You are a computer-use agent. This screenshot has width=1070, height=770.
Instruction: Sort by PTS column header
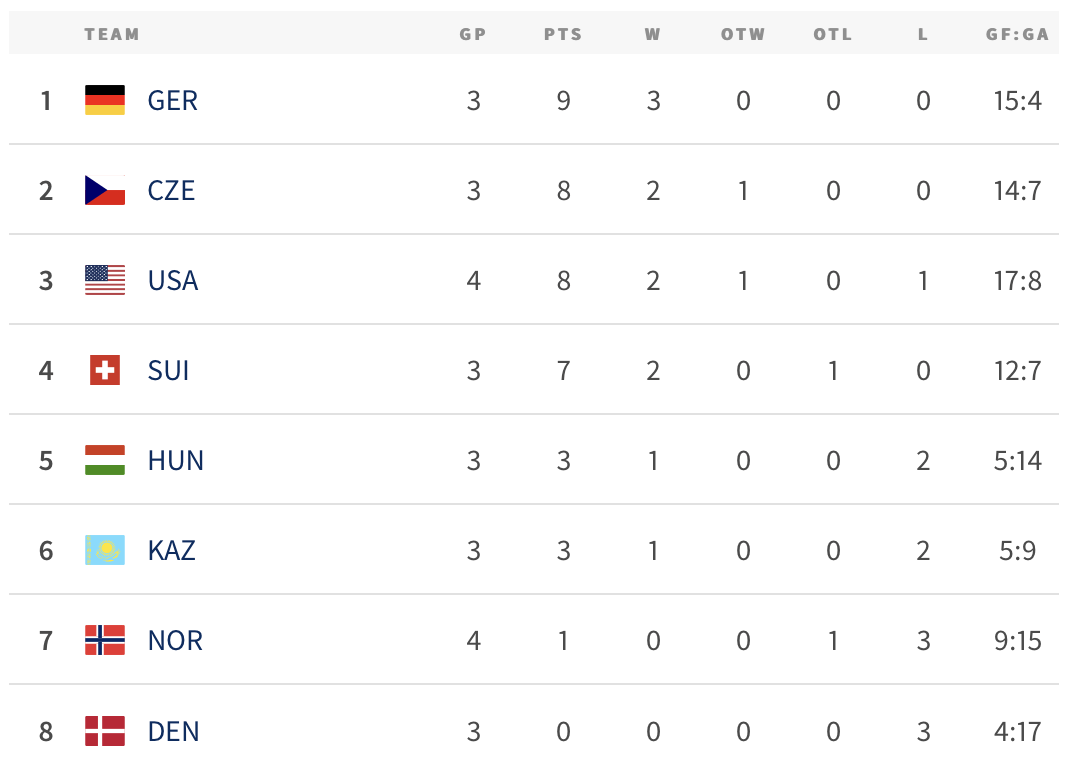pos(563,34)
